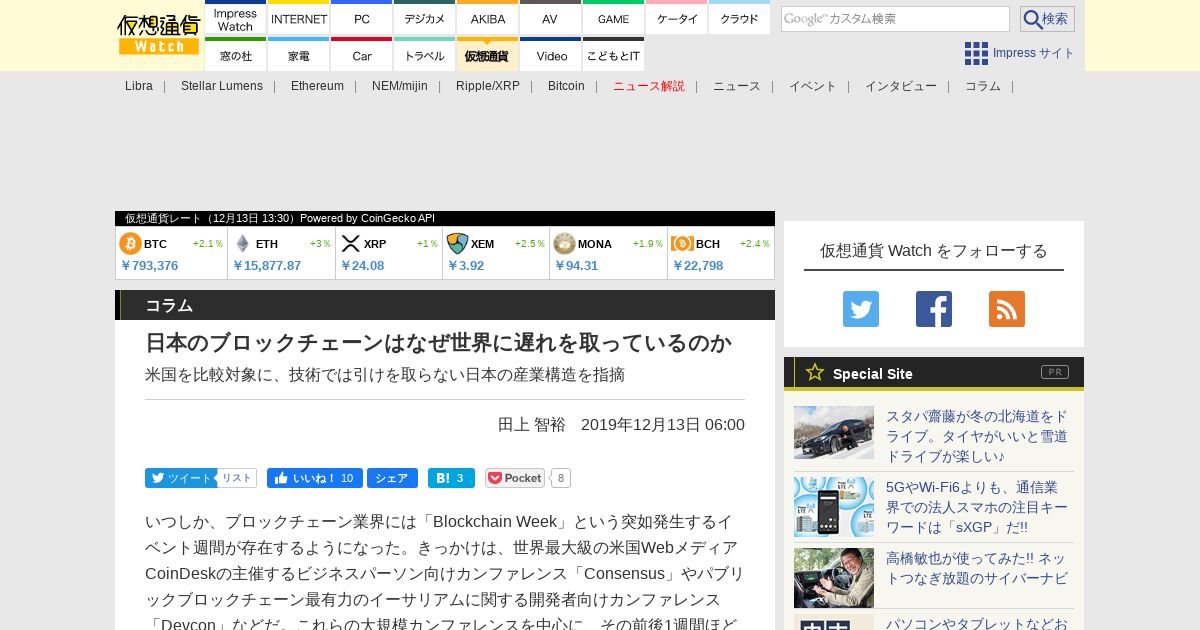Save article to Pocket
The width and height of the screenshot is (1200, 630).
click(x=515, y=478)
